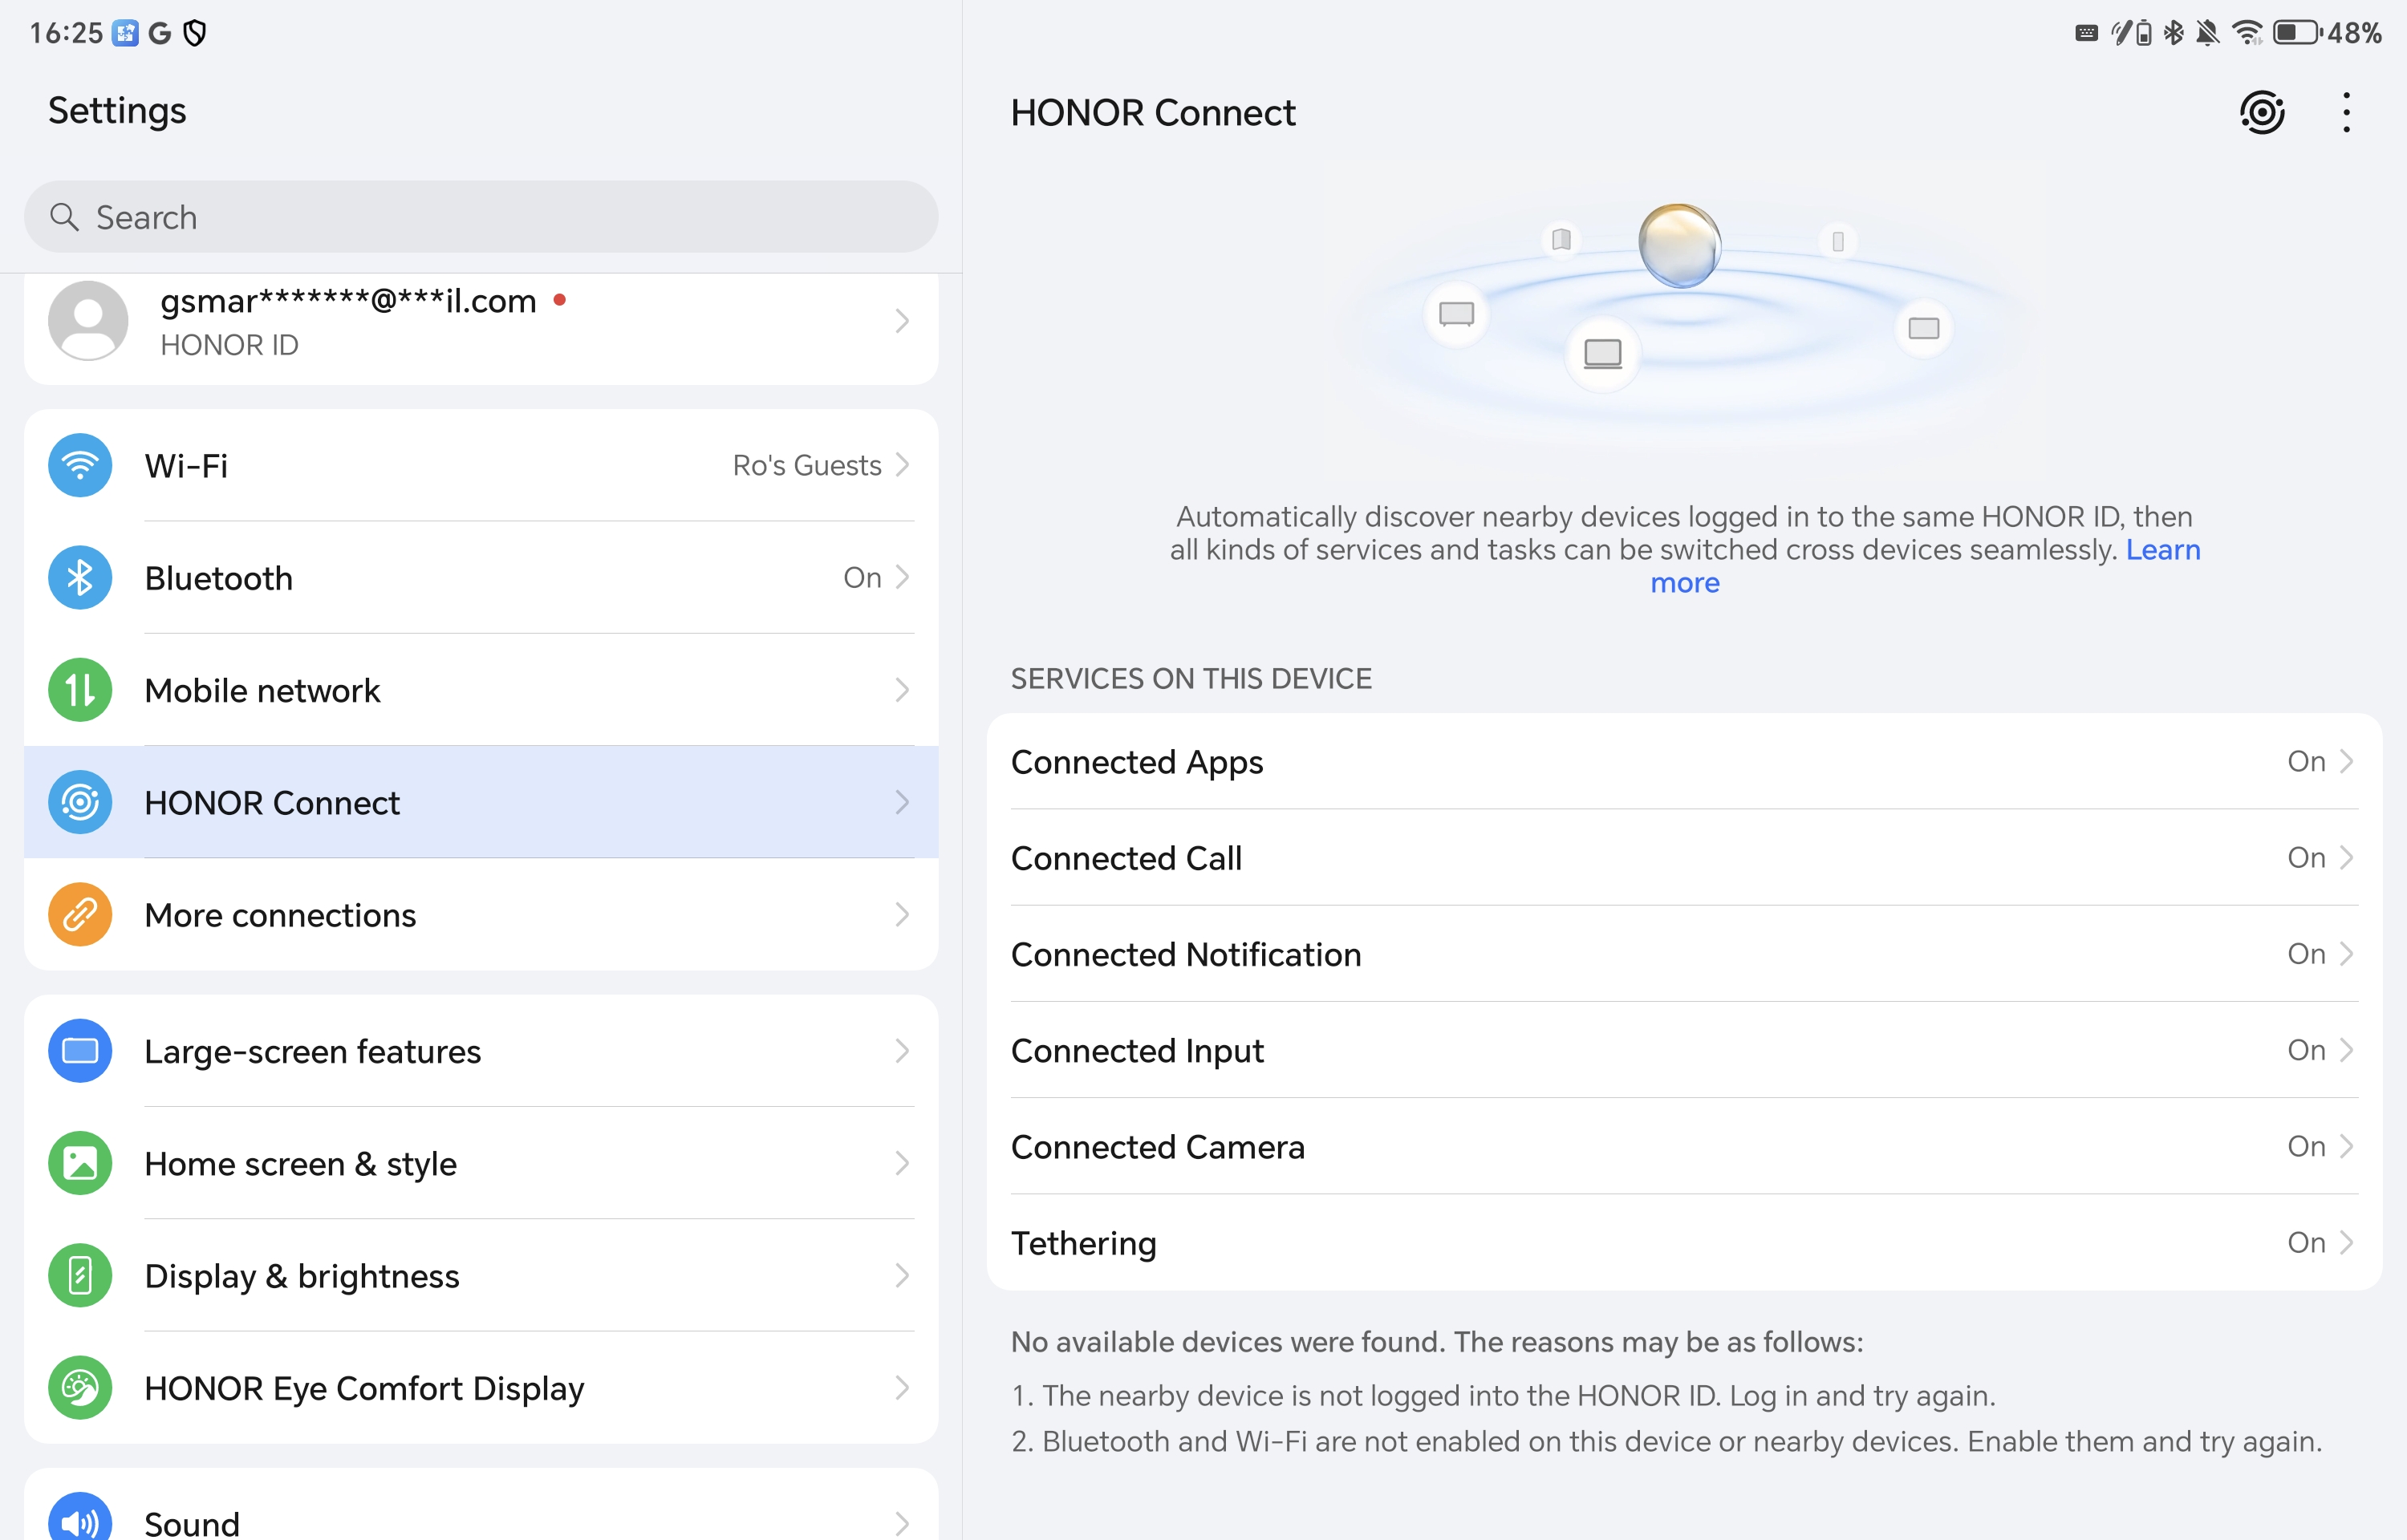Open Connected Call setting
The width and height of the screenshot is (2407, 1540).
click(x=1684, y=858)
